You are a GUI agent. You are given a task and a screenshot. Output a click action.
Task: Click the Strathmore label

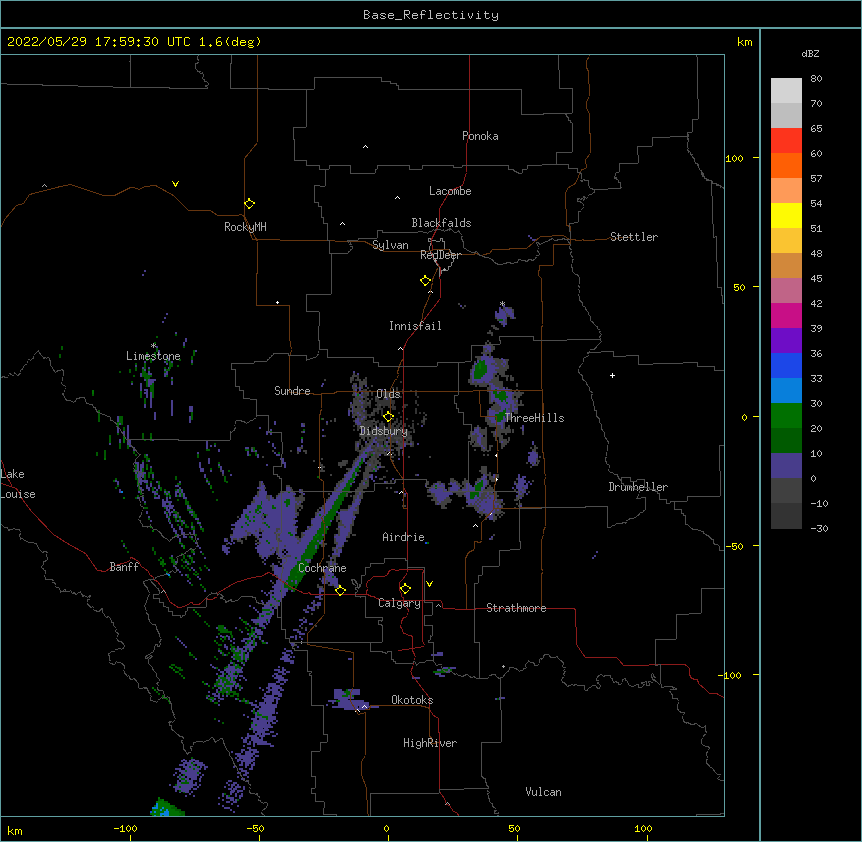[516, 608]
